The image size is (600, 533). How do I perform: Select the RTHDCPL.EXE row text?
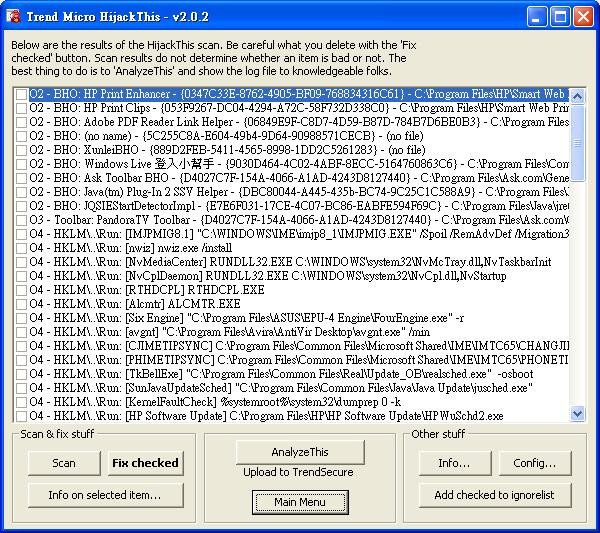coord(147,290)
